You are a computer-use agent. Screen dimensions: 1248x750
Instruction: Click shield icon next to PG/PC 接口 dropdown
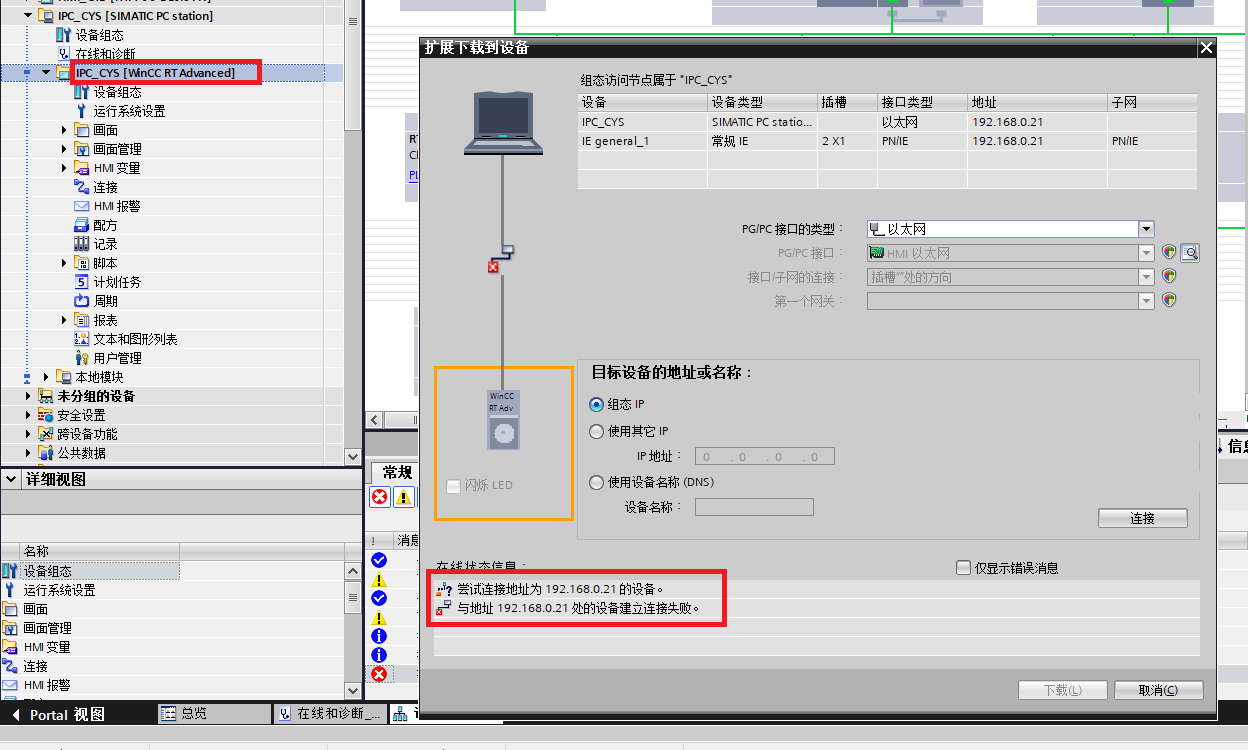point(1168,253)
